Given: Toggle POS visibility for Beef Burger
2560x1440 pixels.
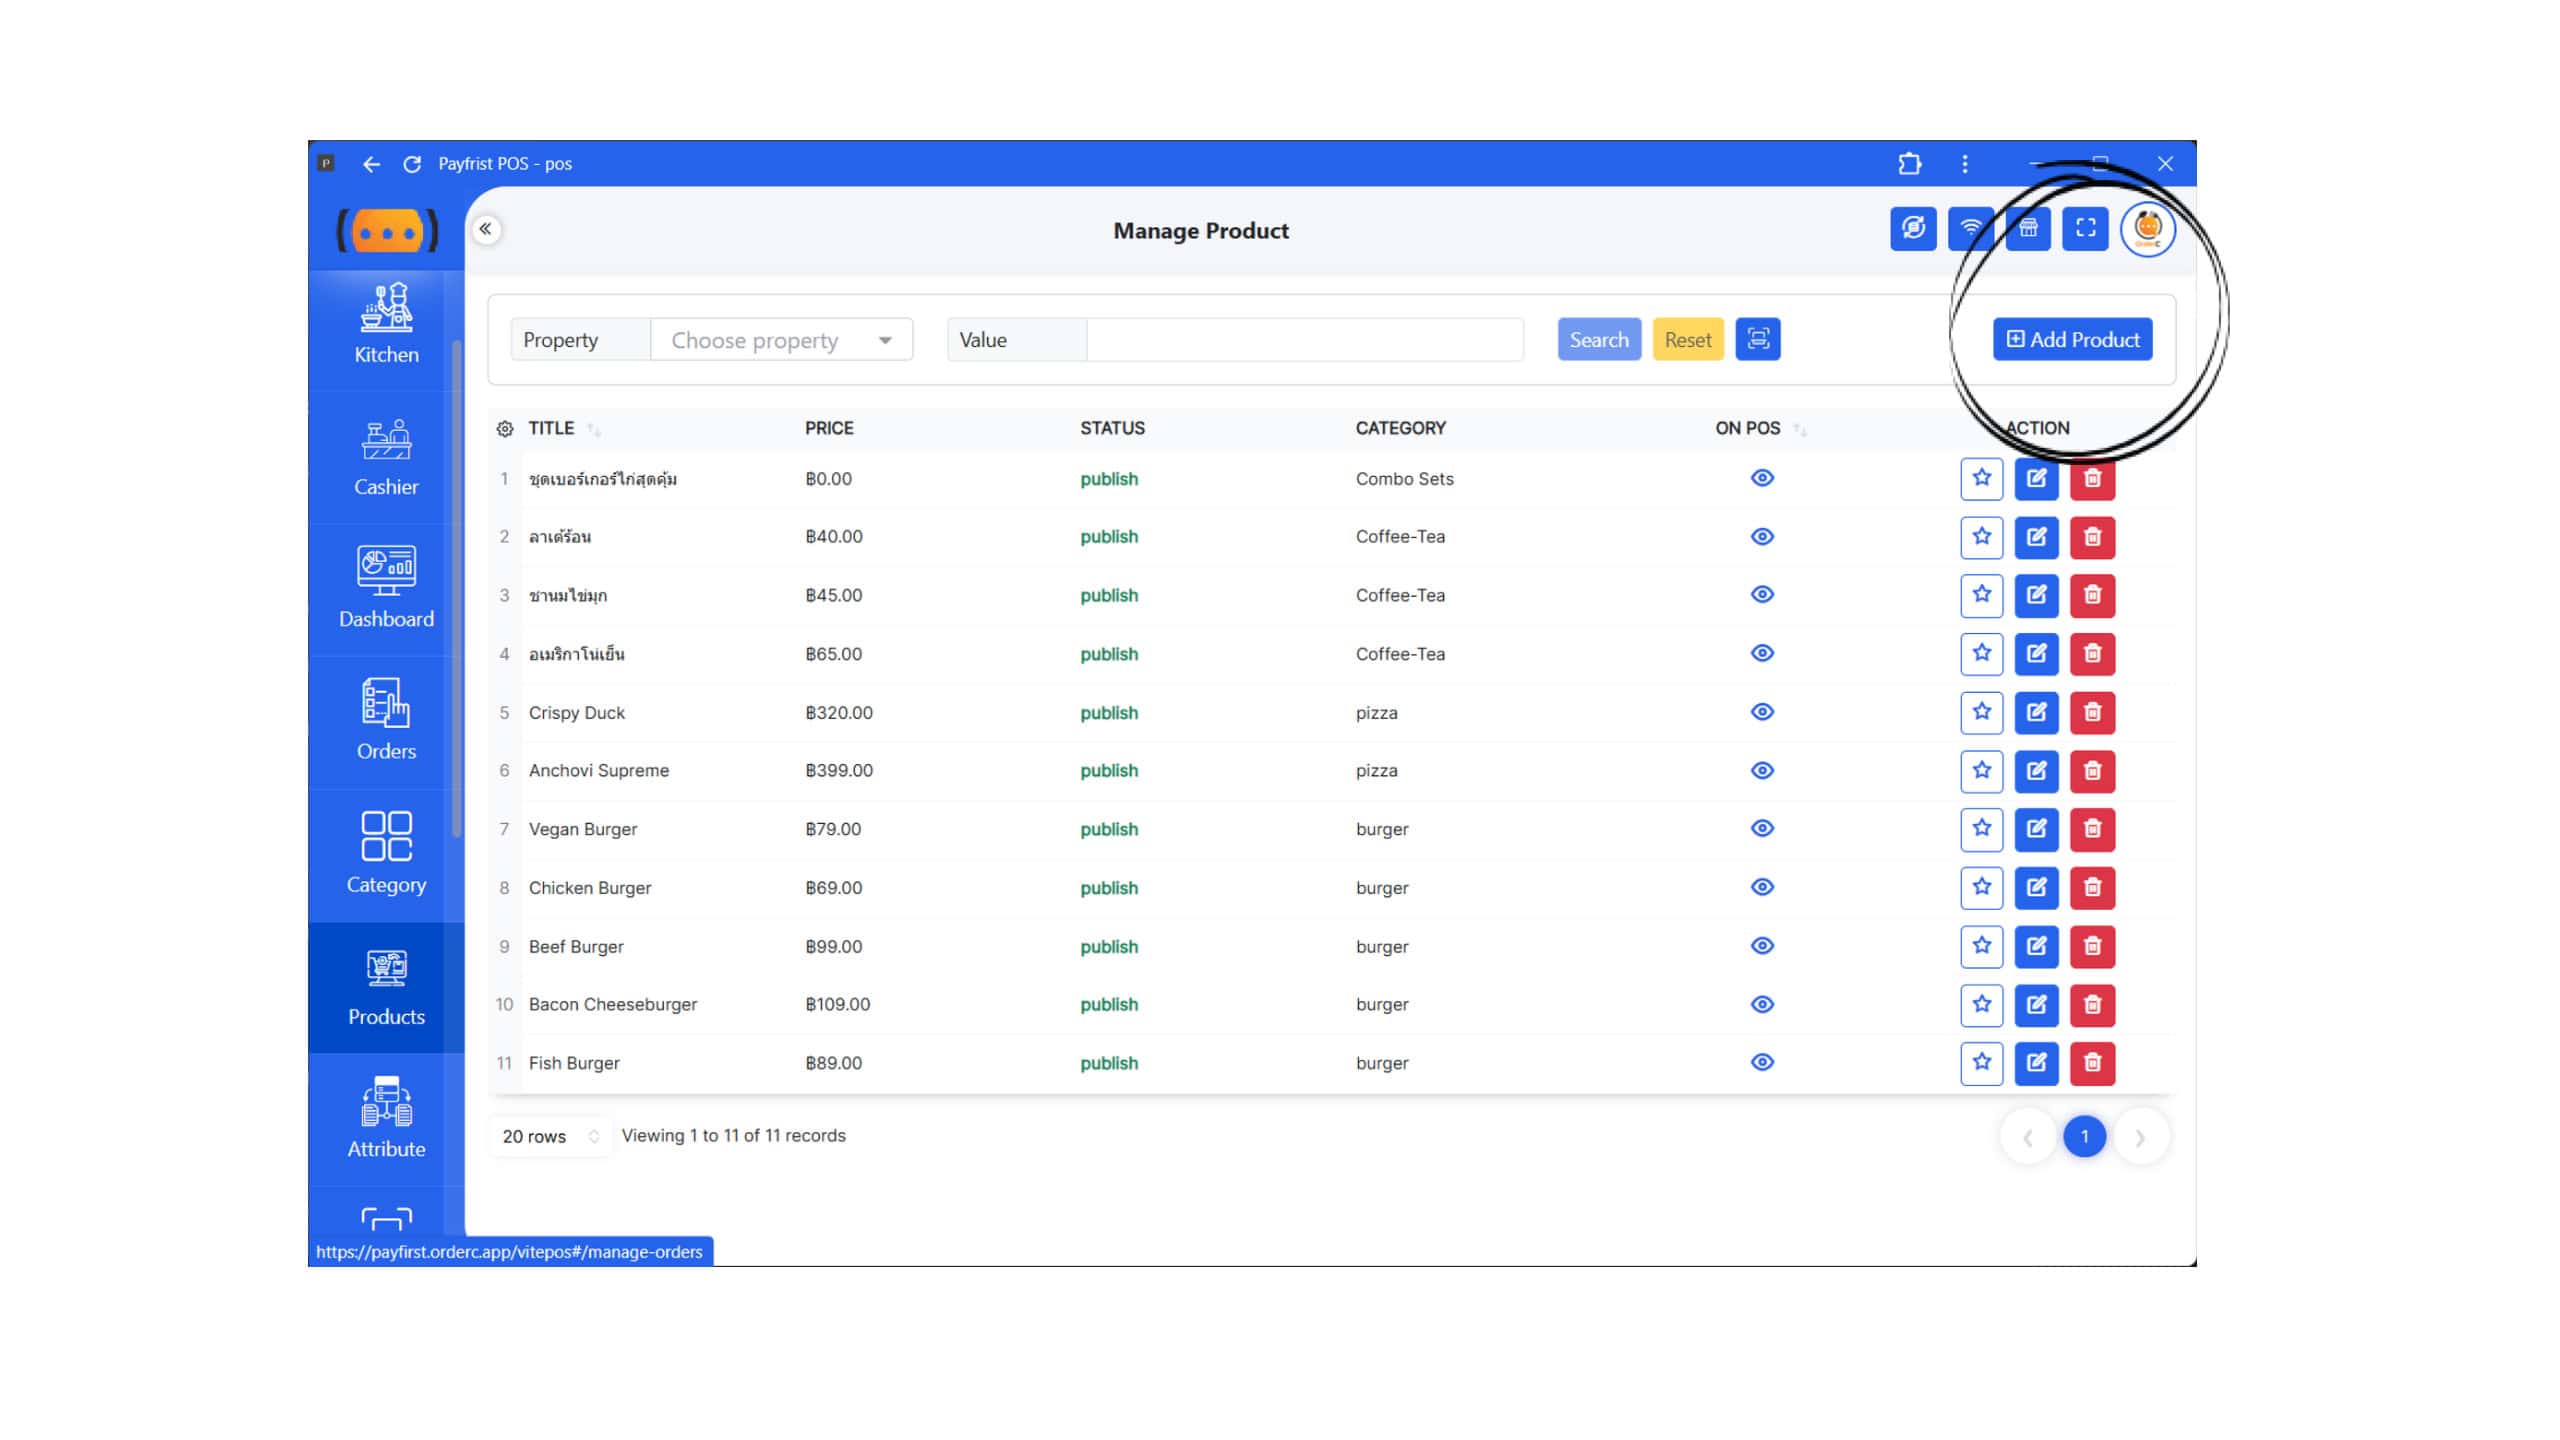Looking at the screenshot, I should tap(1762, 946).
